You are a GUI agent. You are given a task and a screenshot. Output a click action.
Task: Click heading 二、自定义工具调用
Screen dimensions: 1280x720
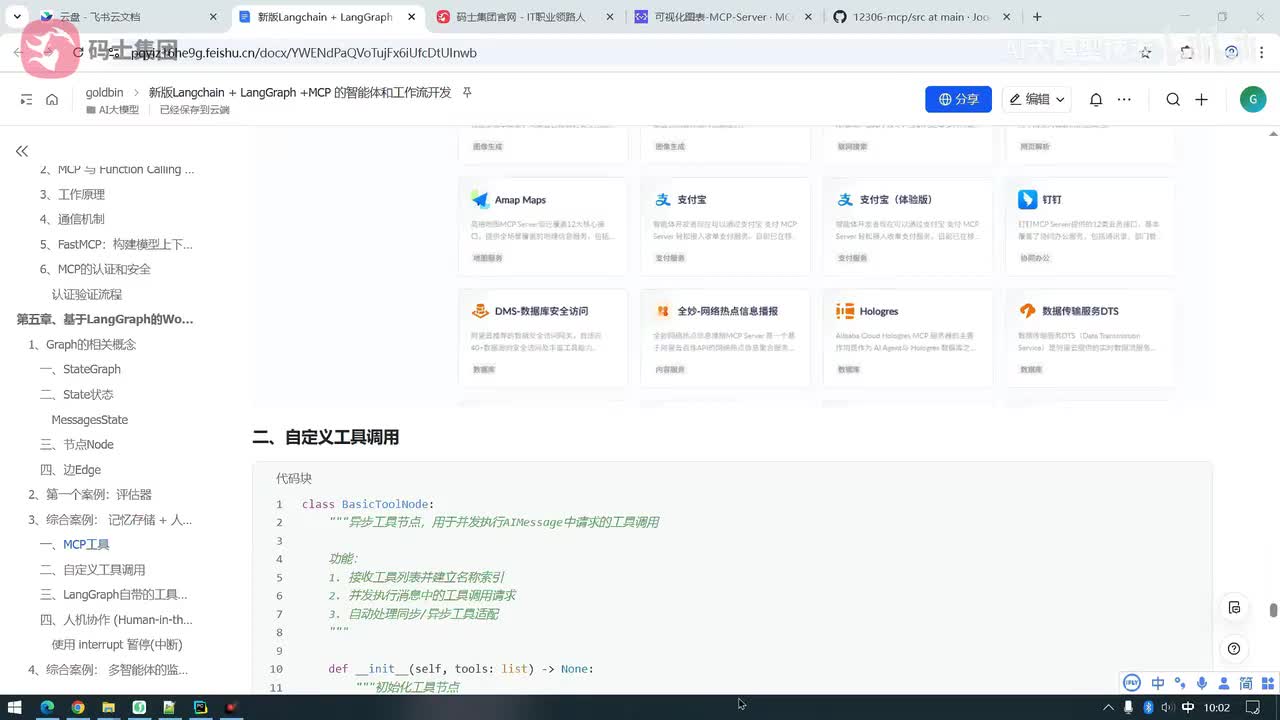click(326, 437)
